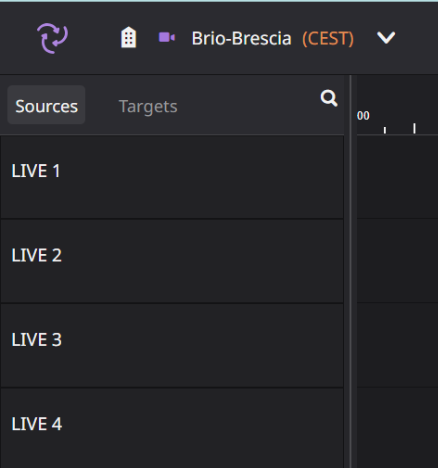The image size is (438, 468).
Task: Click the timeline lane for LIVE 1
Action: (397, 177)
